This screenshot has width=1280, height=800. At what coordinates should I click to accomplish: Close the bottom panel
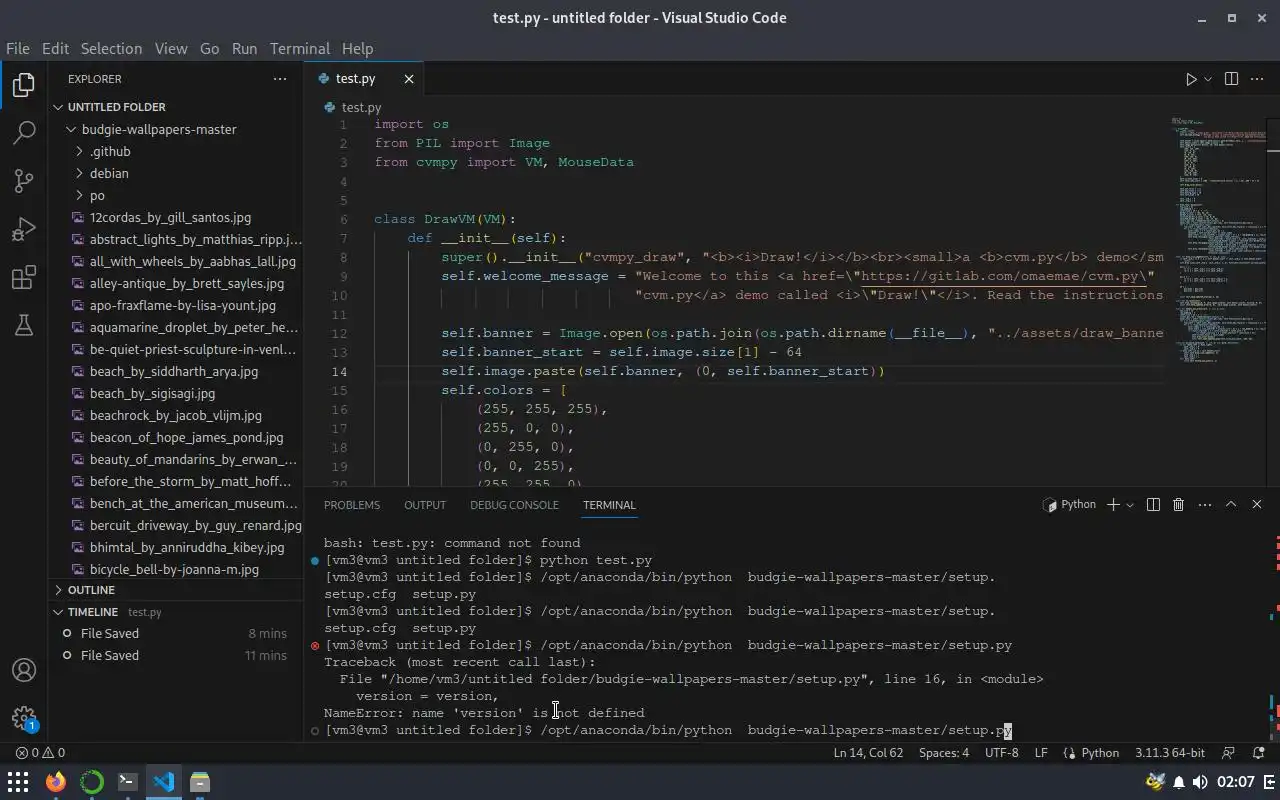pyautogui.click(x=1257, y=505)
